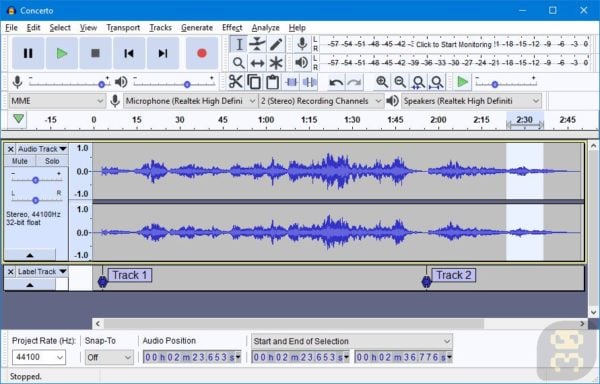
Task: Collapse the Label Track with up arrow
Action: (30, 285)
